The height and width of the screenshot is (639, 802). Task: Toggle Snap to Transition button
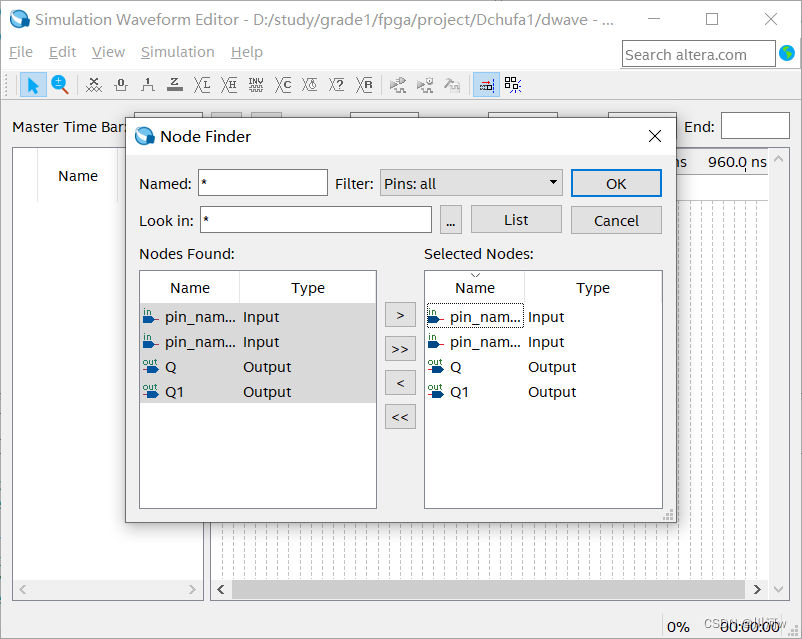(513, 85)
